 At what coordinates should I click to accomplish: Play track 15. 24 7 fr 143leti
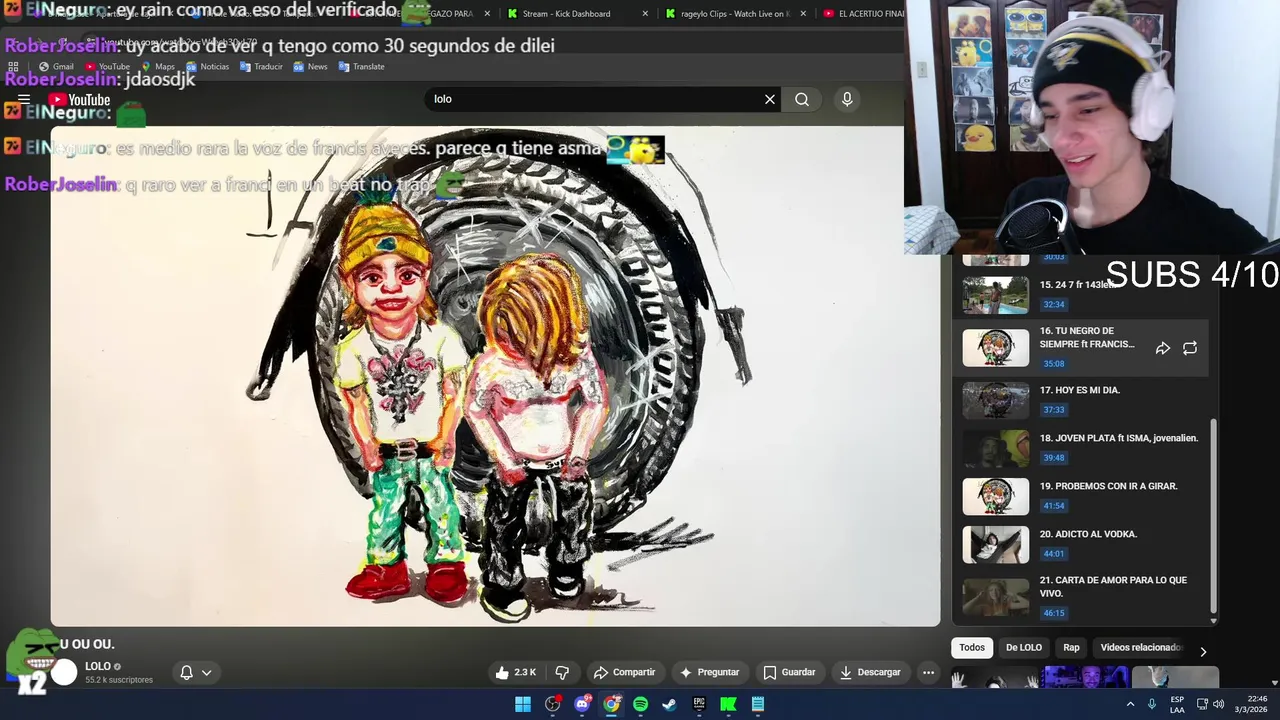click(1080, 294)
